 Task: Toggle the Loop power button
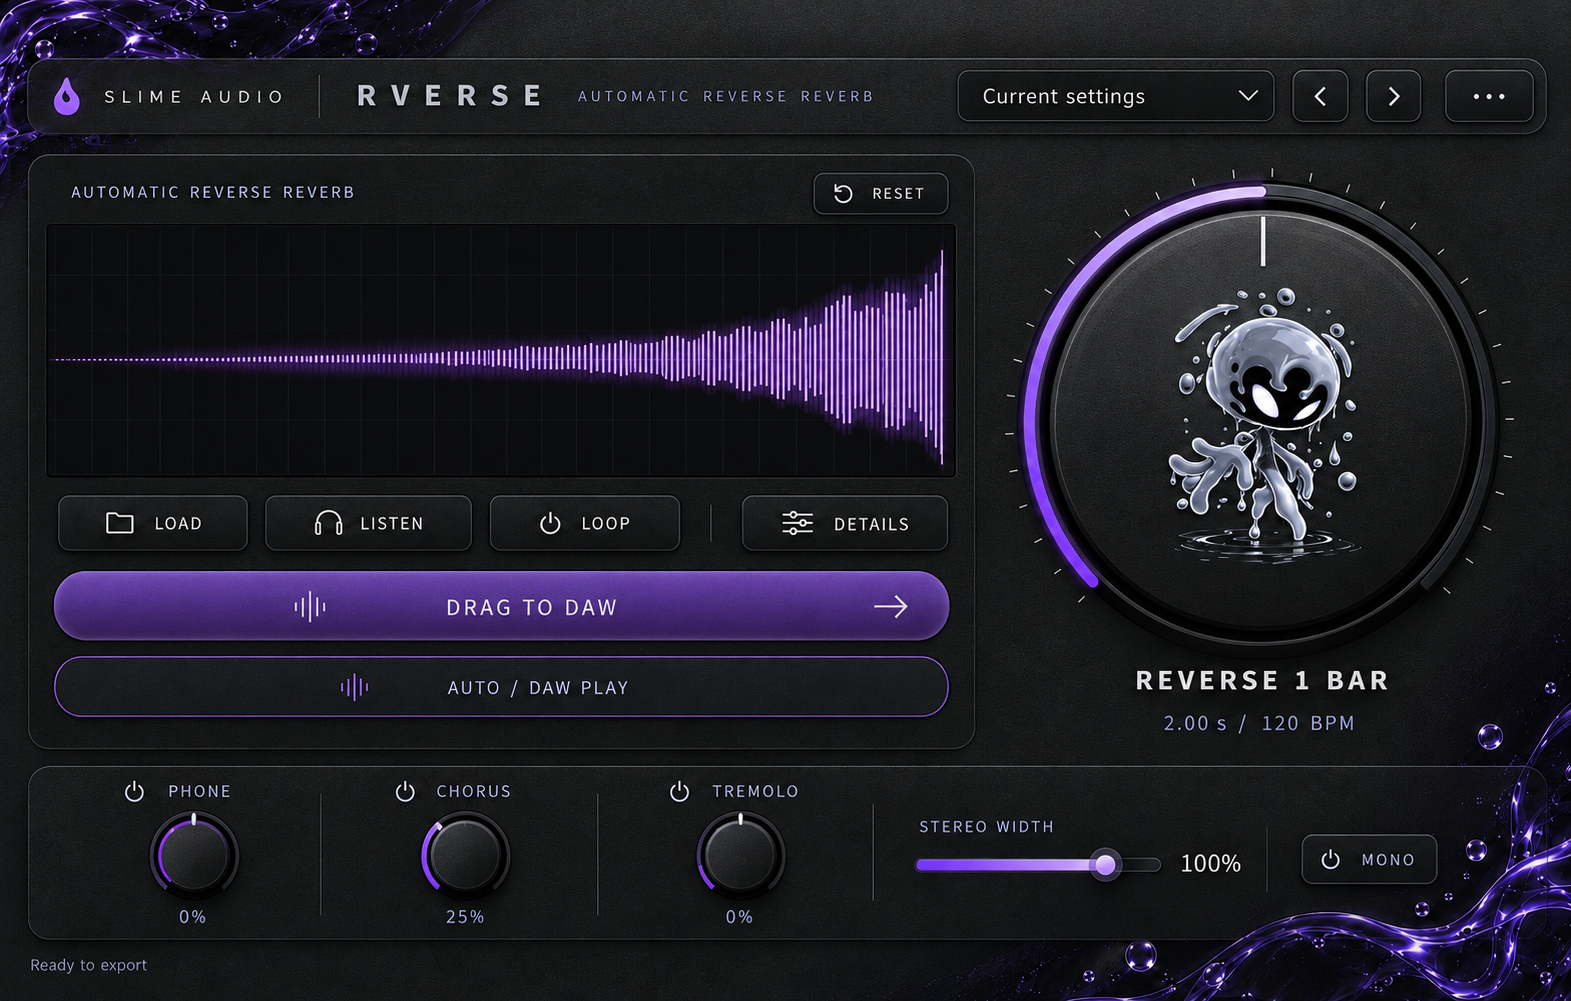[x=585, y=523]
